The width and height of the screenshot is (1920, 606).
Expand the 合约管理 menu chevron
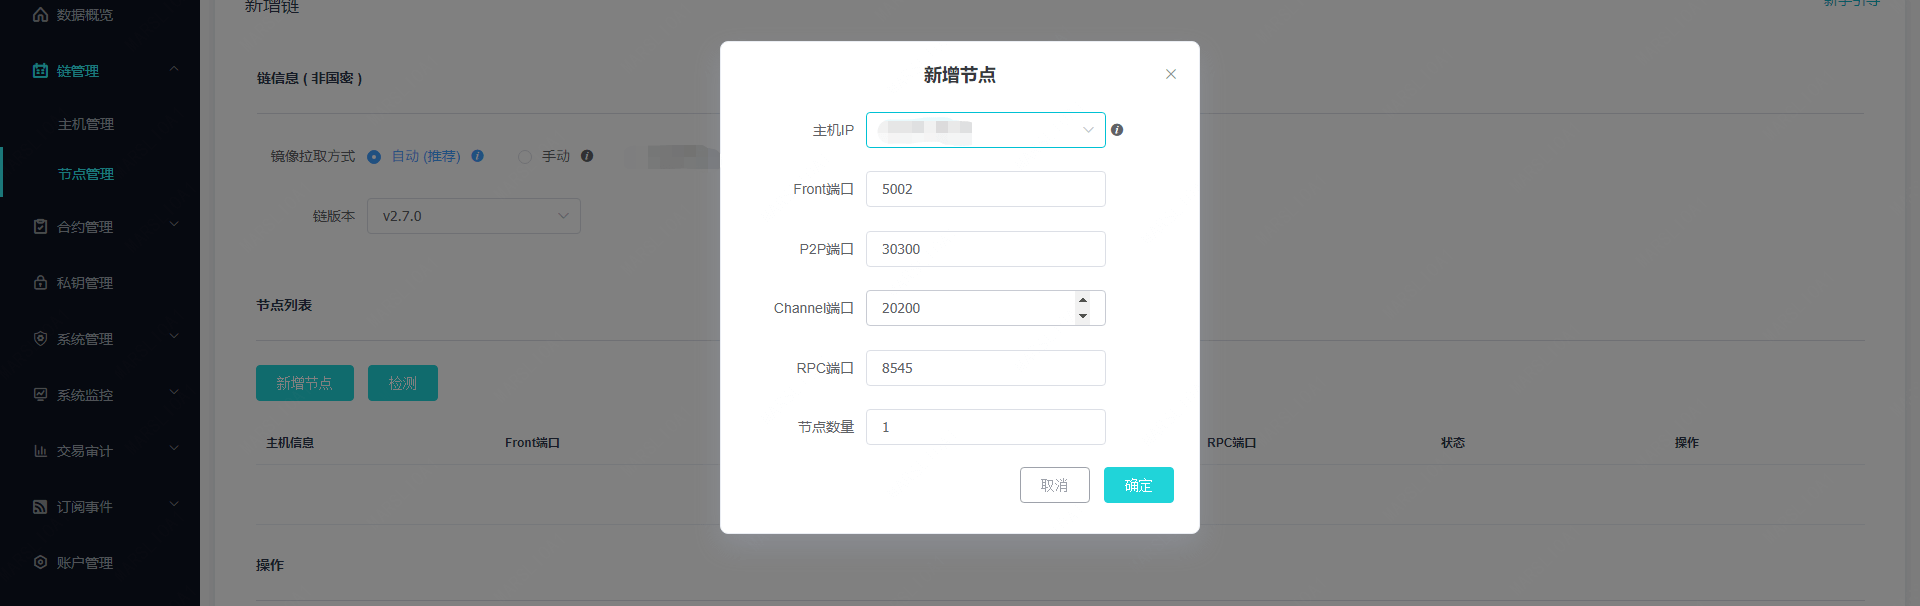click(x=174, y=225)
